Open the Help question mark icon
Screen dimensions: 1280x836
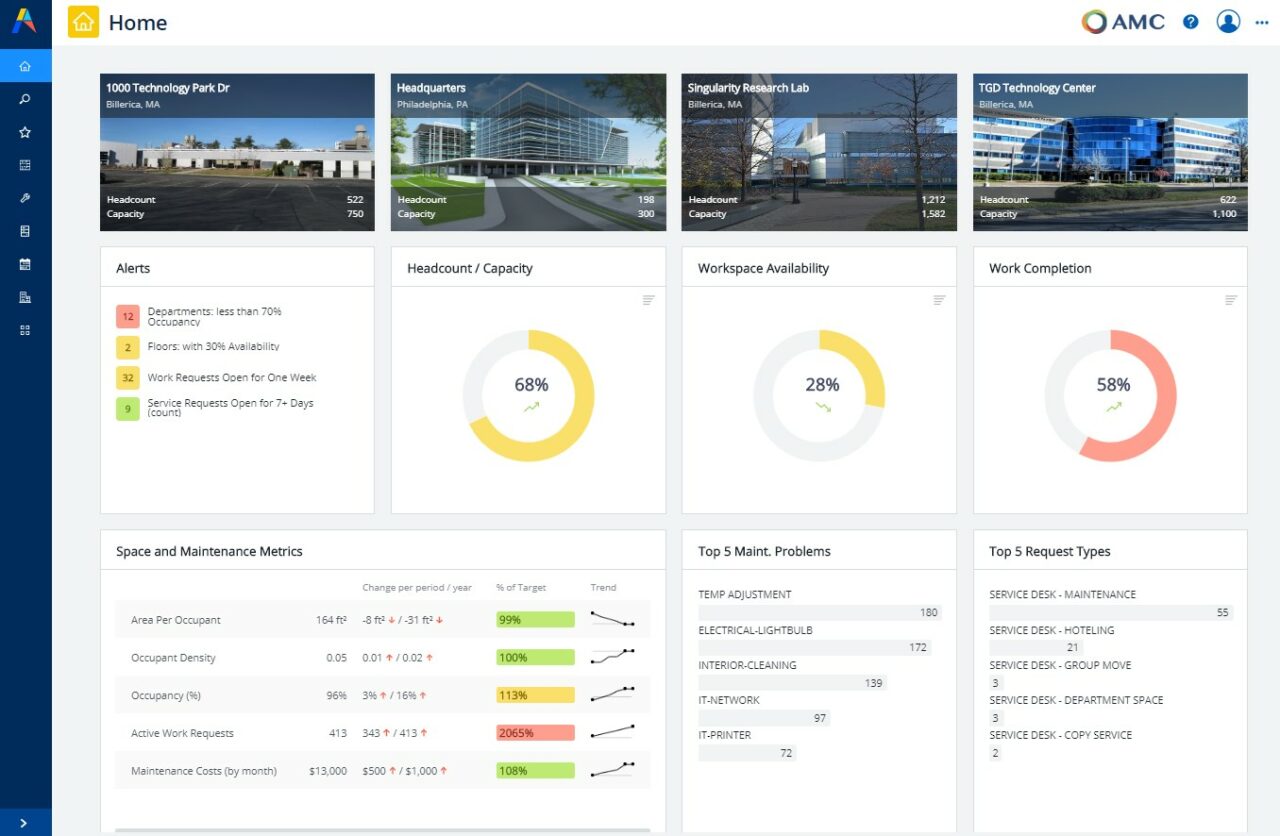coord(1190,21)
